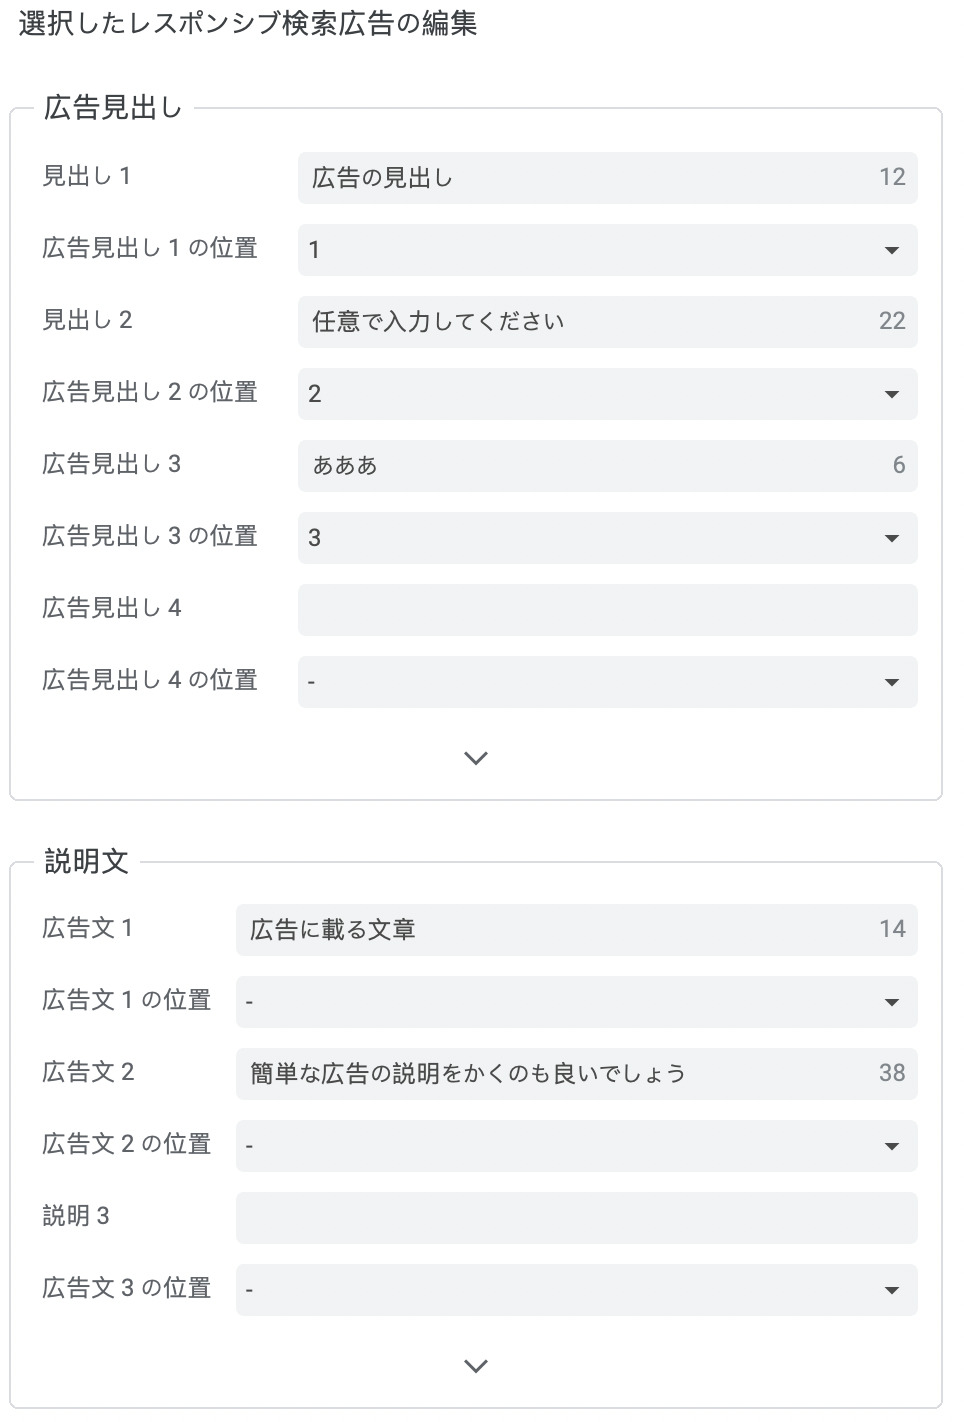964x1422 pixels.
Task: Click the 見出し 2 text field
Action: click(590, 322)
